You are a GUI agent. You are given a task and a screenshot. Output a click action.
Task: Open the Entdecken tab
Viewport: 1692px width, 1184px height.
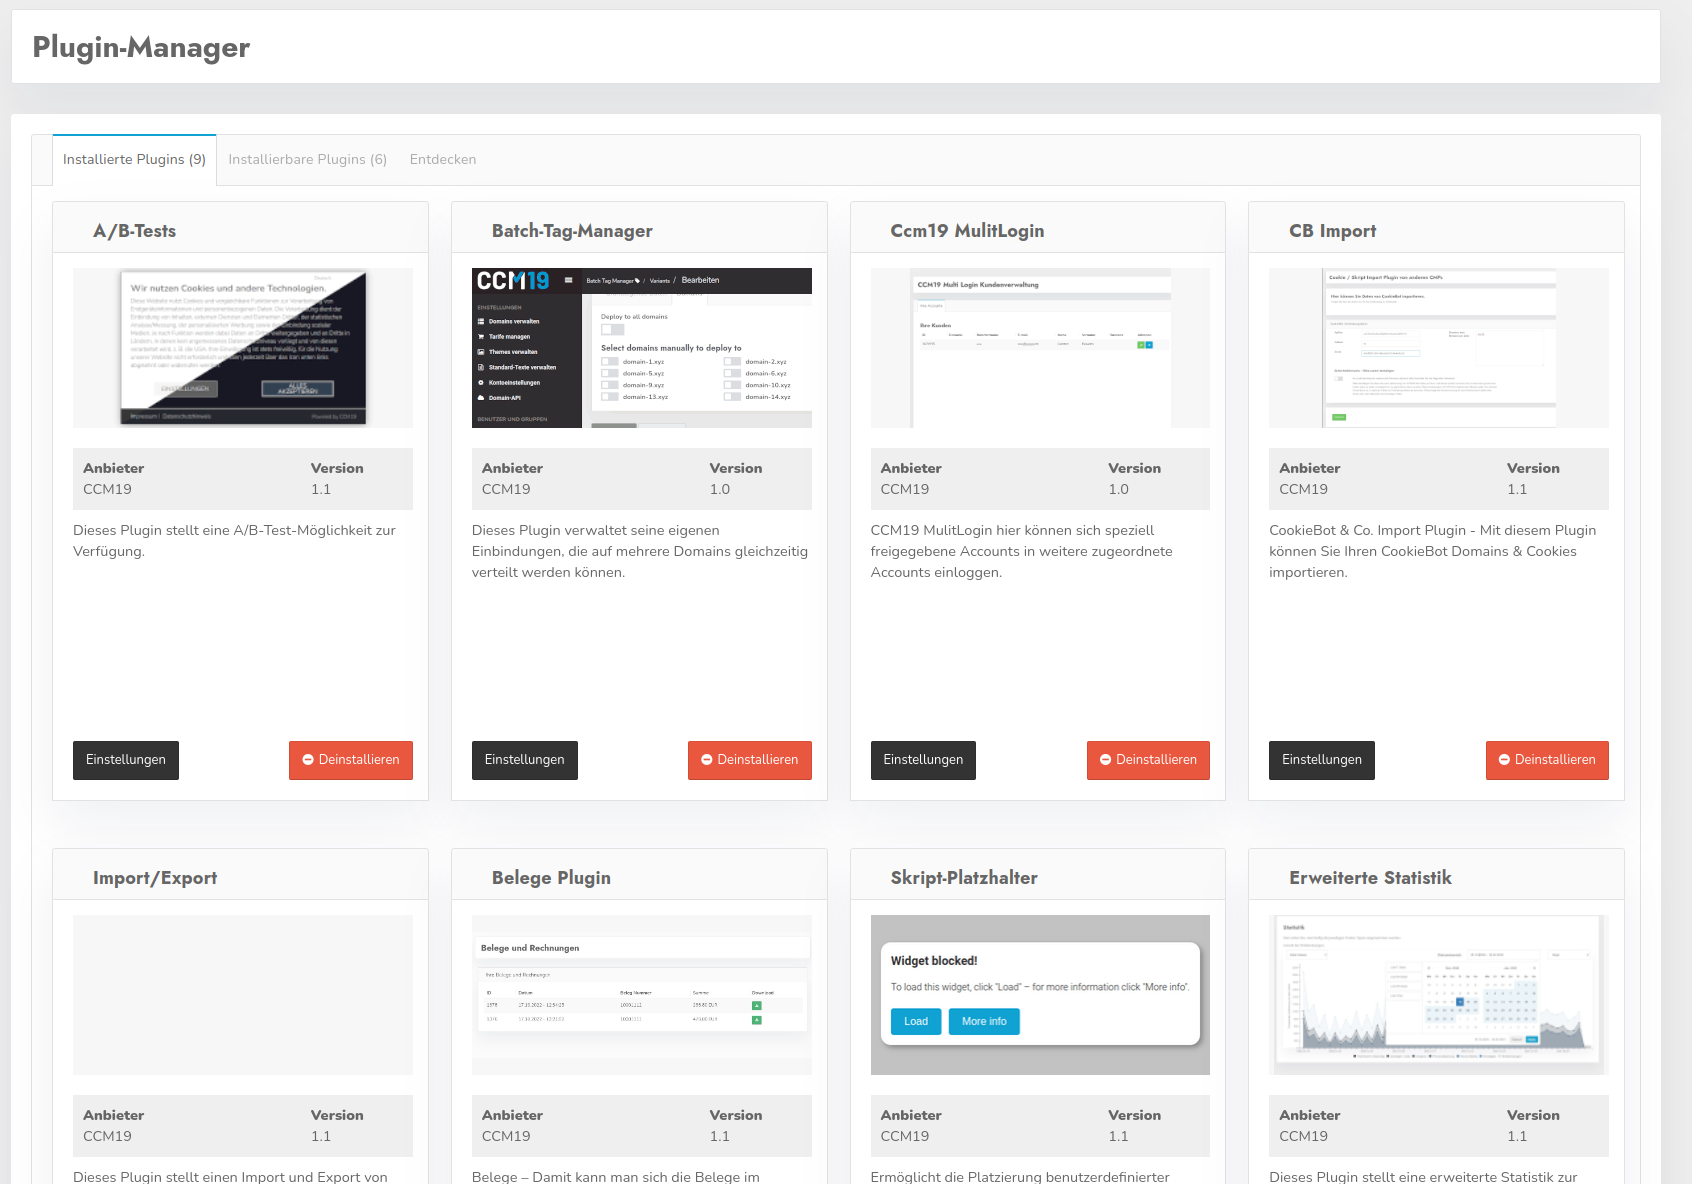click(442, 160)
